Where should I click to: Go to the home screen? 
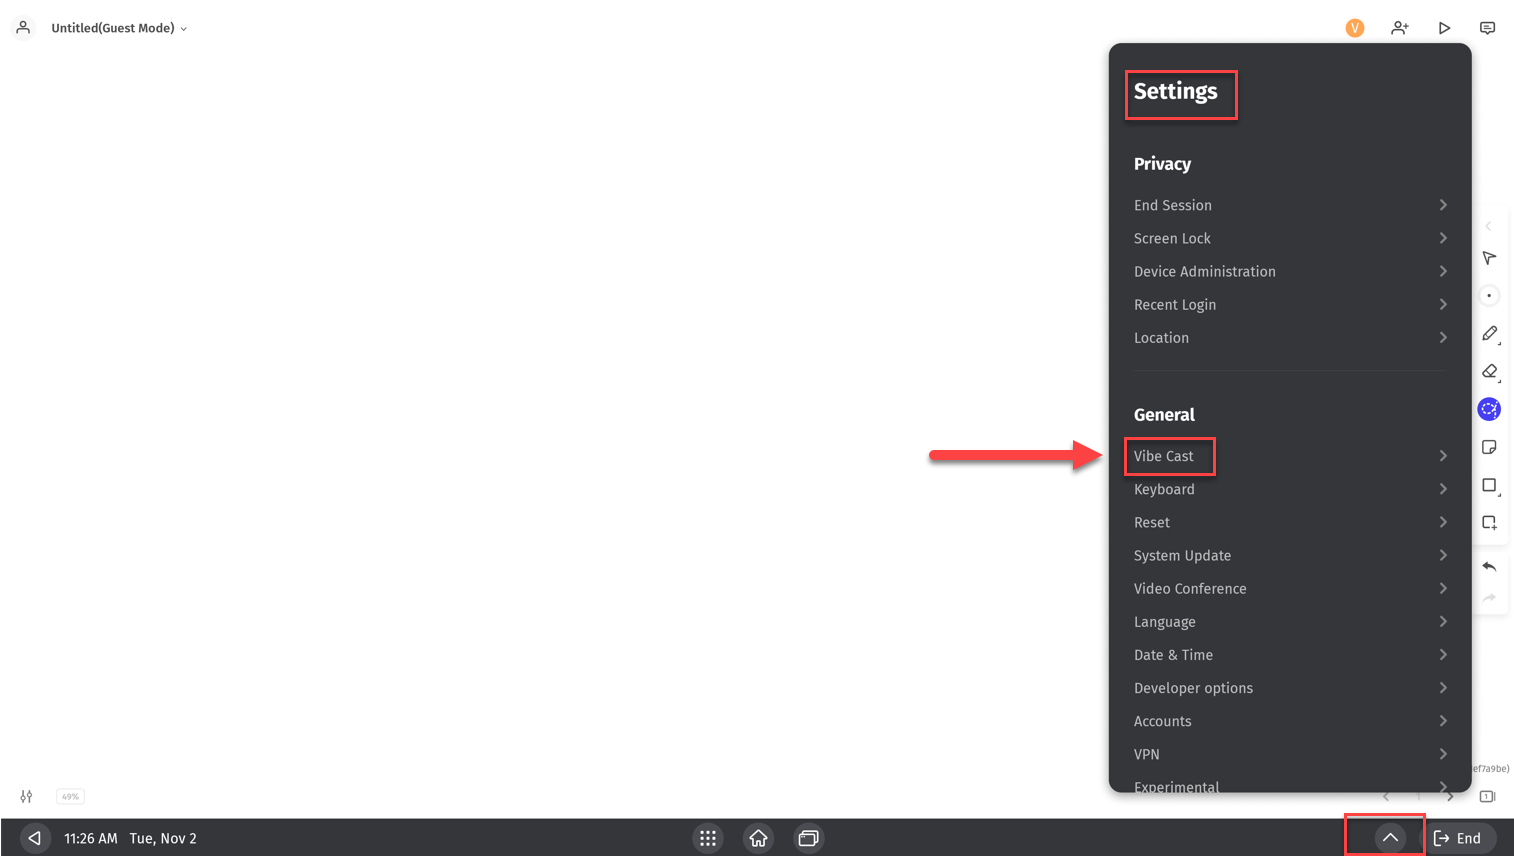[758, 838]
